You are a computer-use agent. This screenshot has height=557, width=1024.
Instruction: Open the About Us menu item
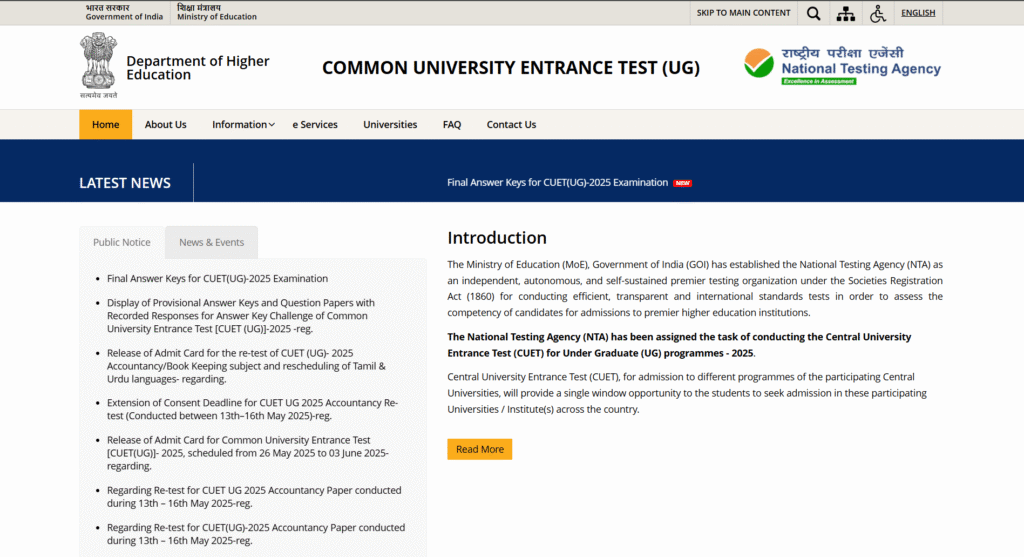click(x=165, y=124)
